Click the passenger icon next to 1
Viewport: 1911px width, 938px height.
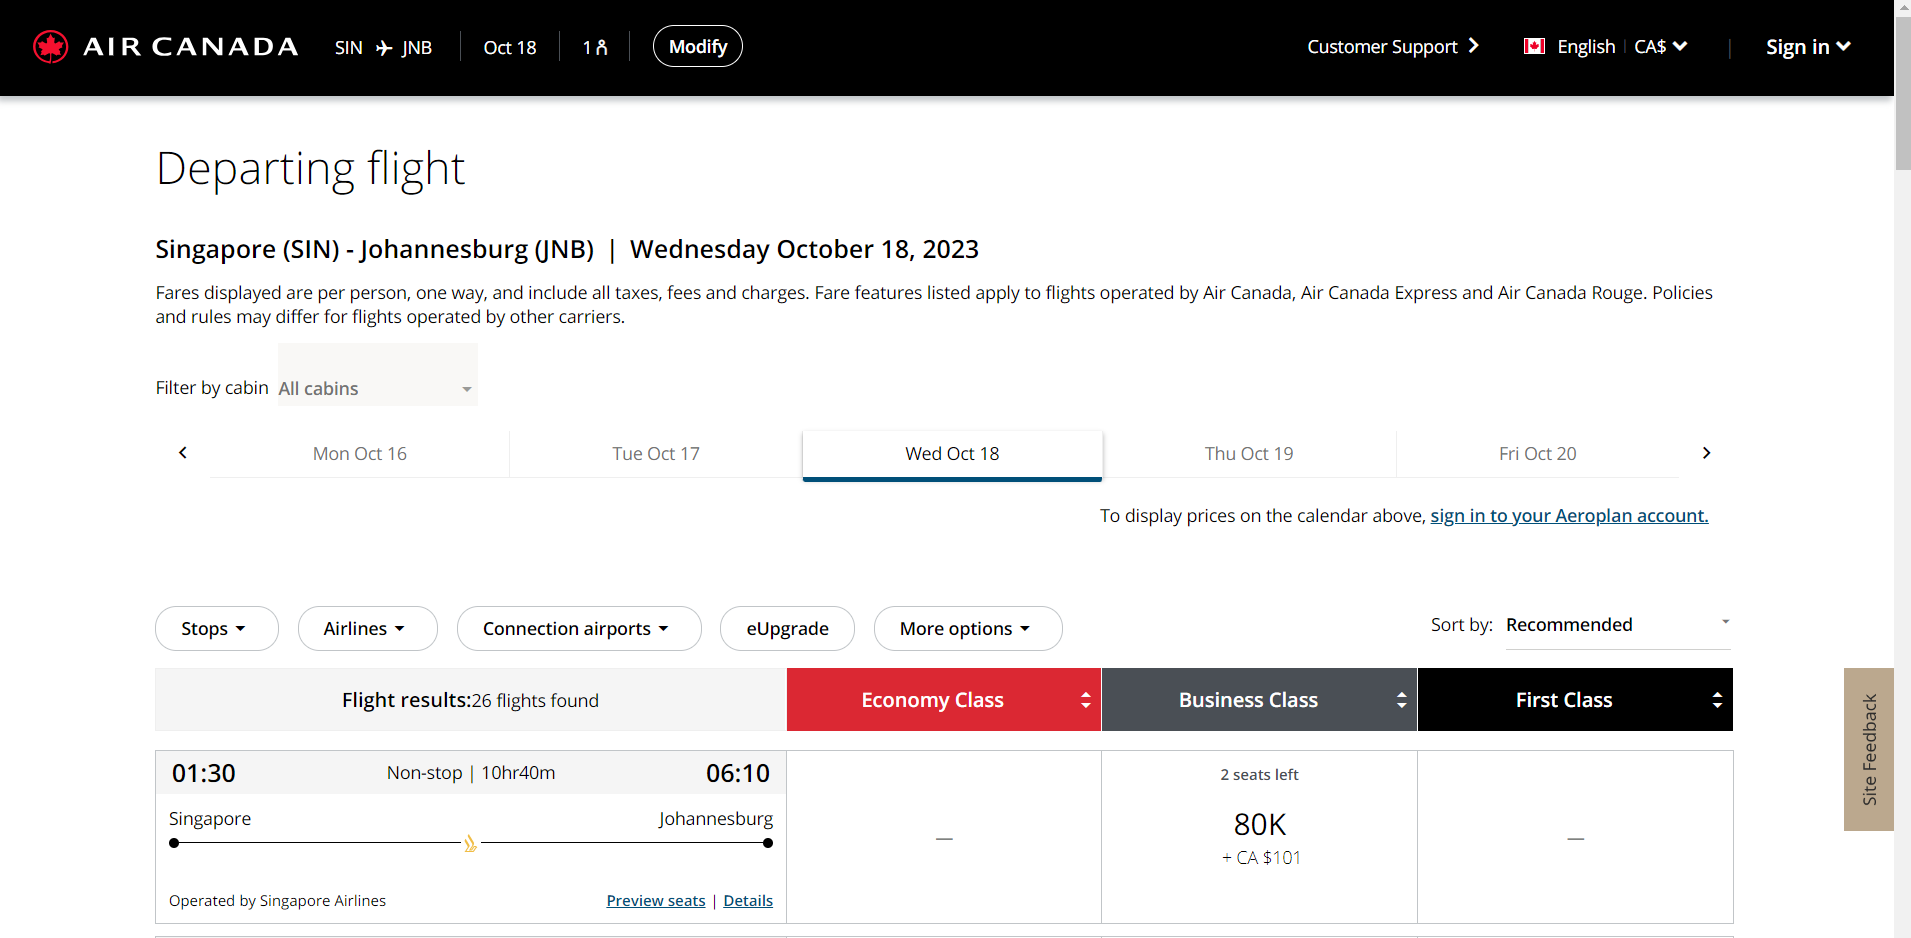click(602, 48)
